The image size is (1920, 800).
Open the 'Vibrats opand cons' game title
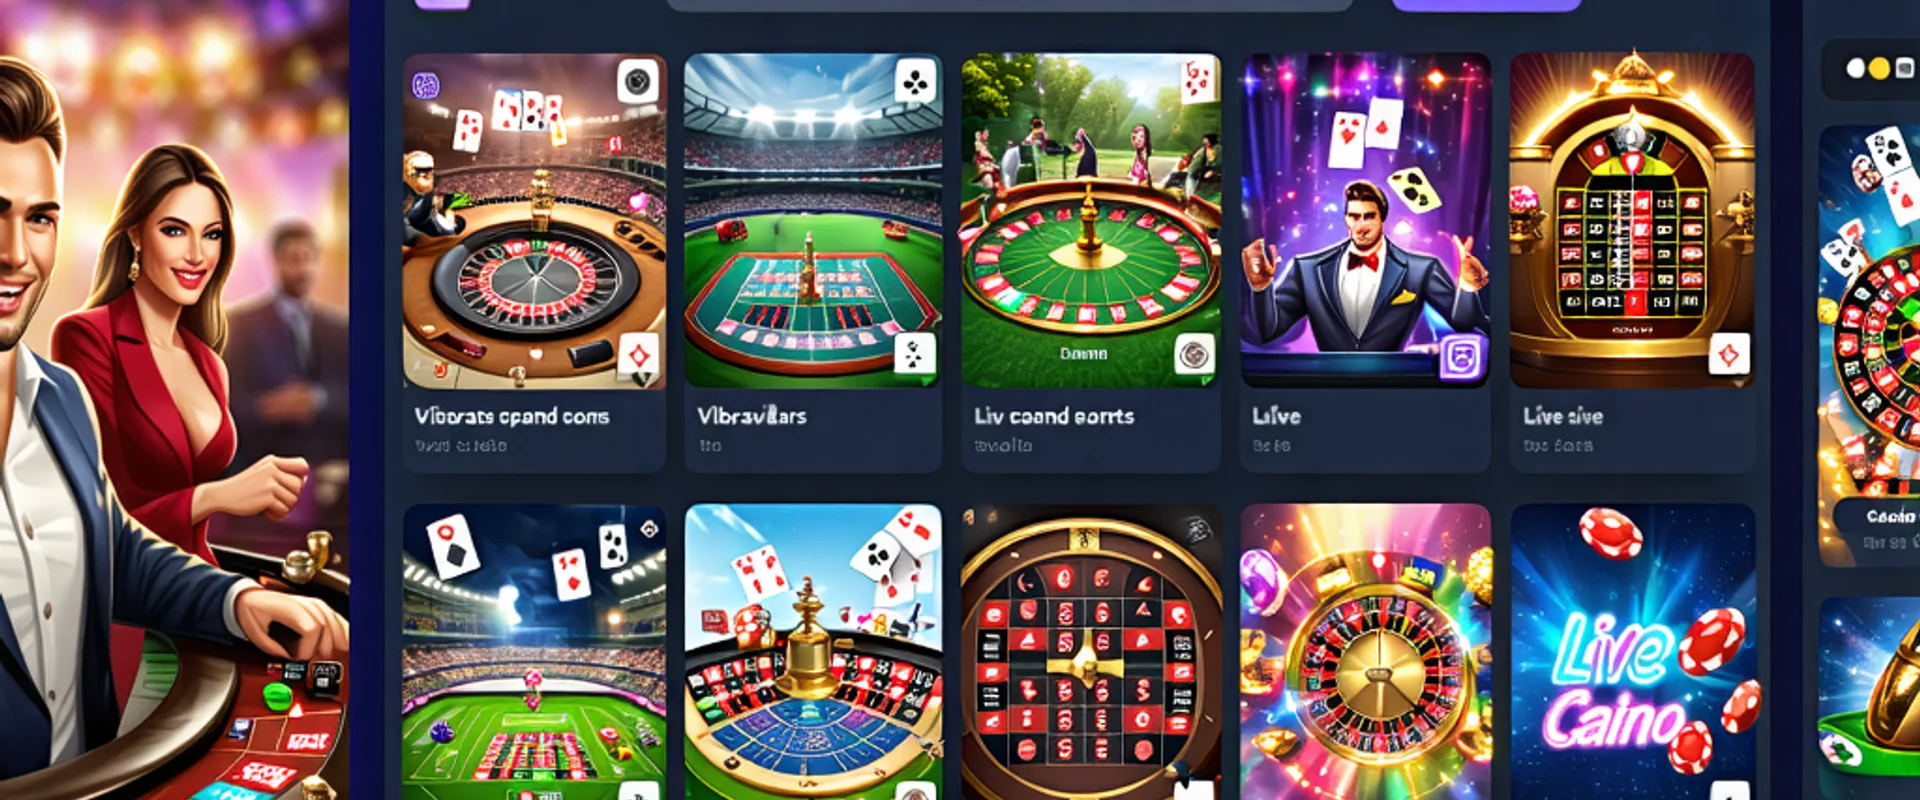512,416
